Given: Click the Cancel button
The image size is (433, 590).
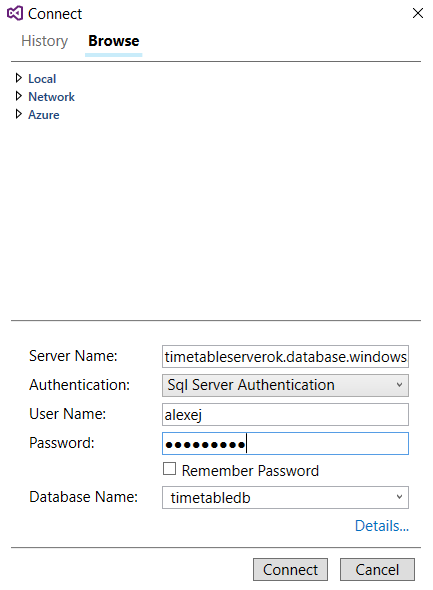Looking at the screenshot, I should [x=377, y=569].
